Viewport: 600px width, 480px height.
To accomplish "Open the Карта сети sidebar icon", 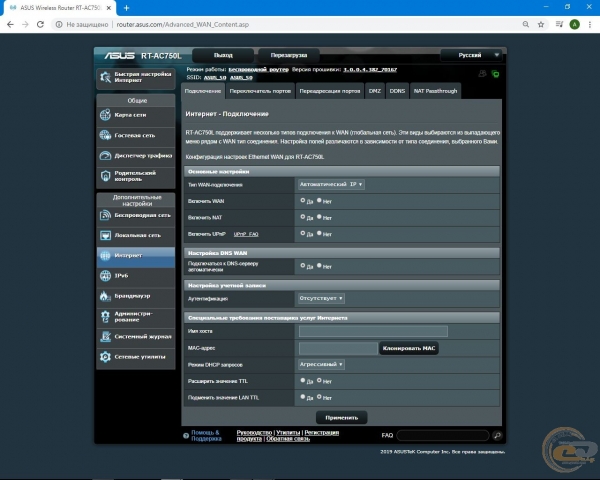I will click(x=106, y=115).
